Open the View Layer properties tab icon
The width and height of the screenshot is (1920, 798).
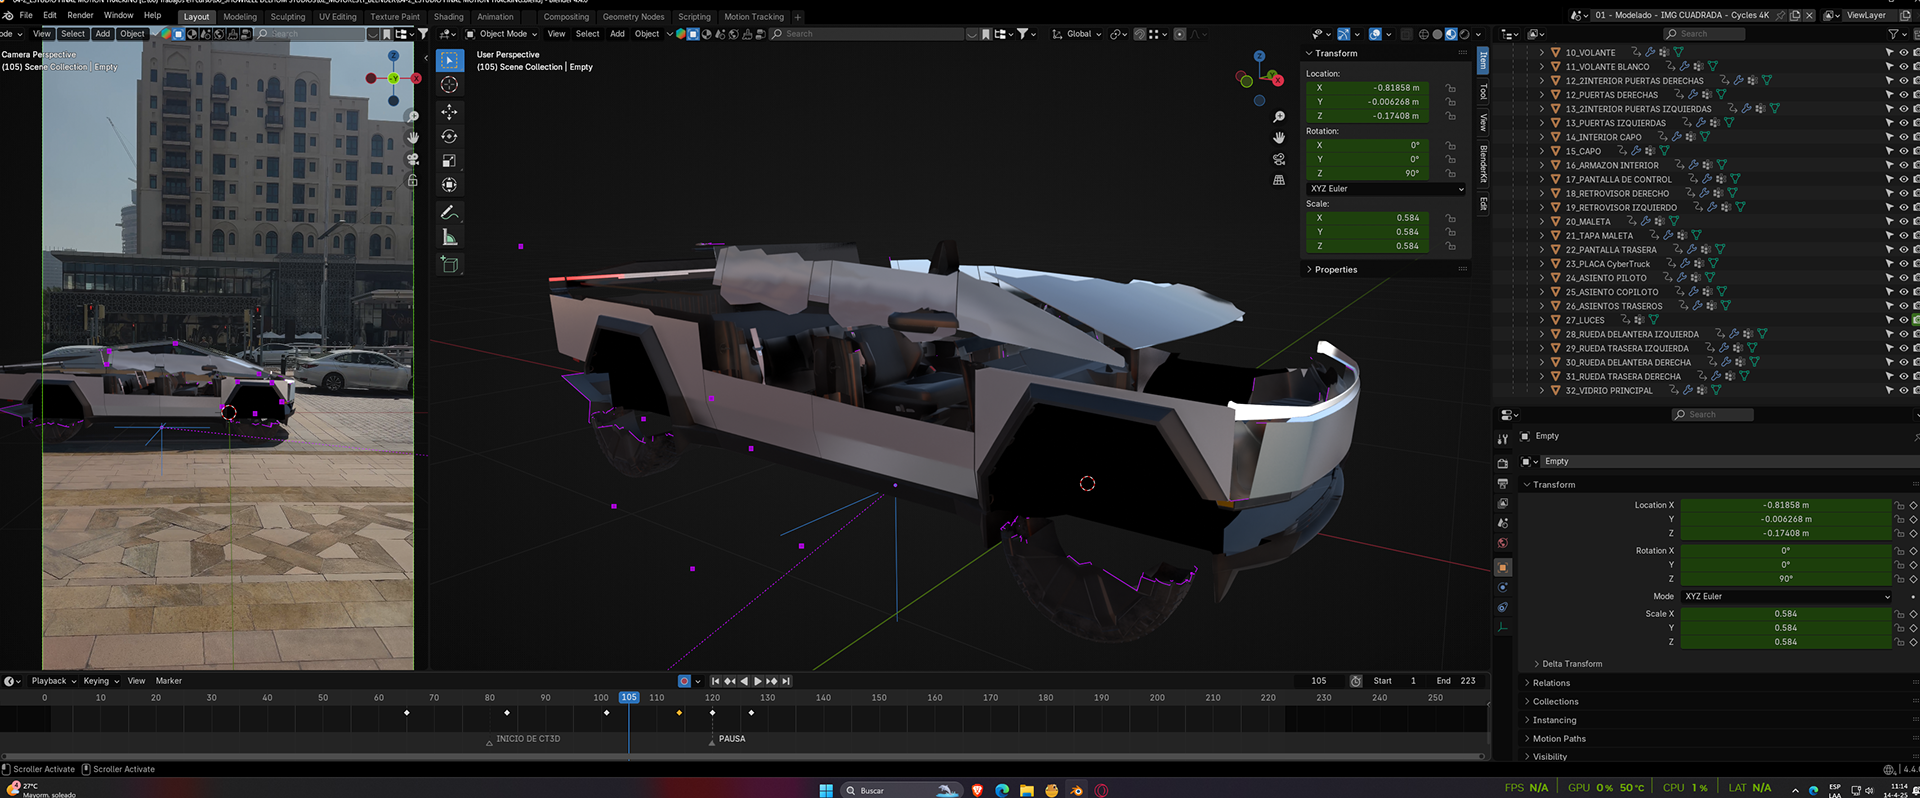click(x=1502, y=504)
